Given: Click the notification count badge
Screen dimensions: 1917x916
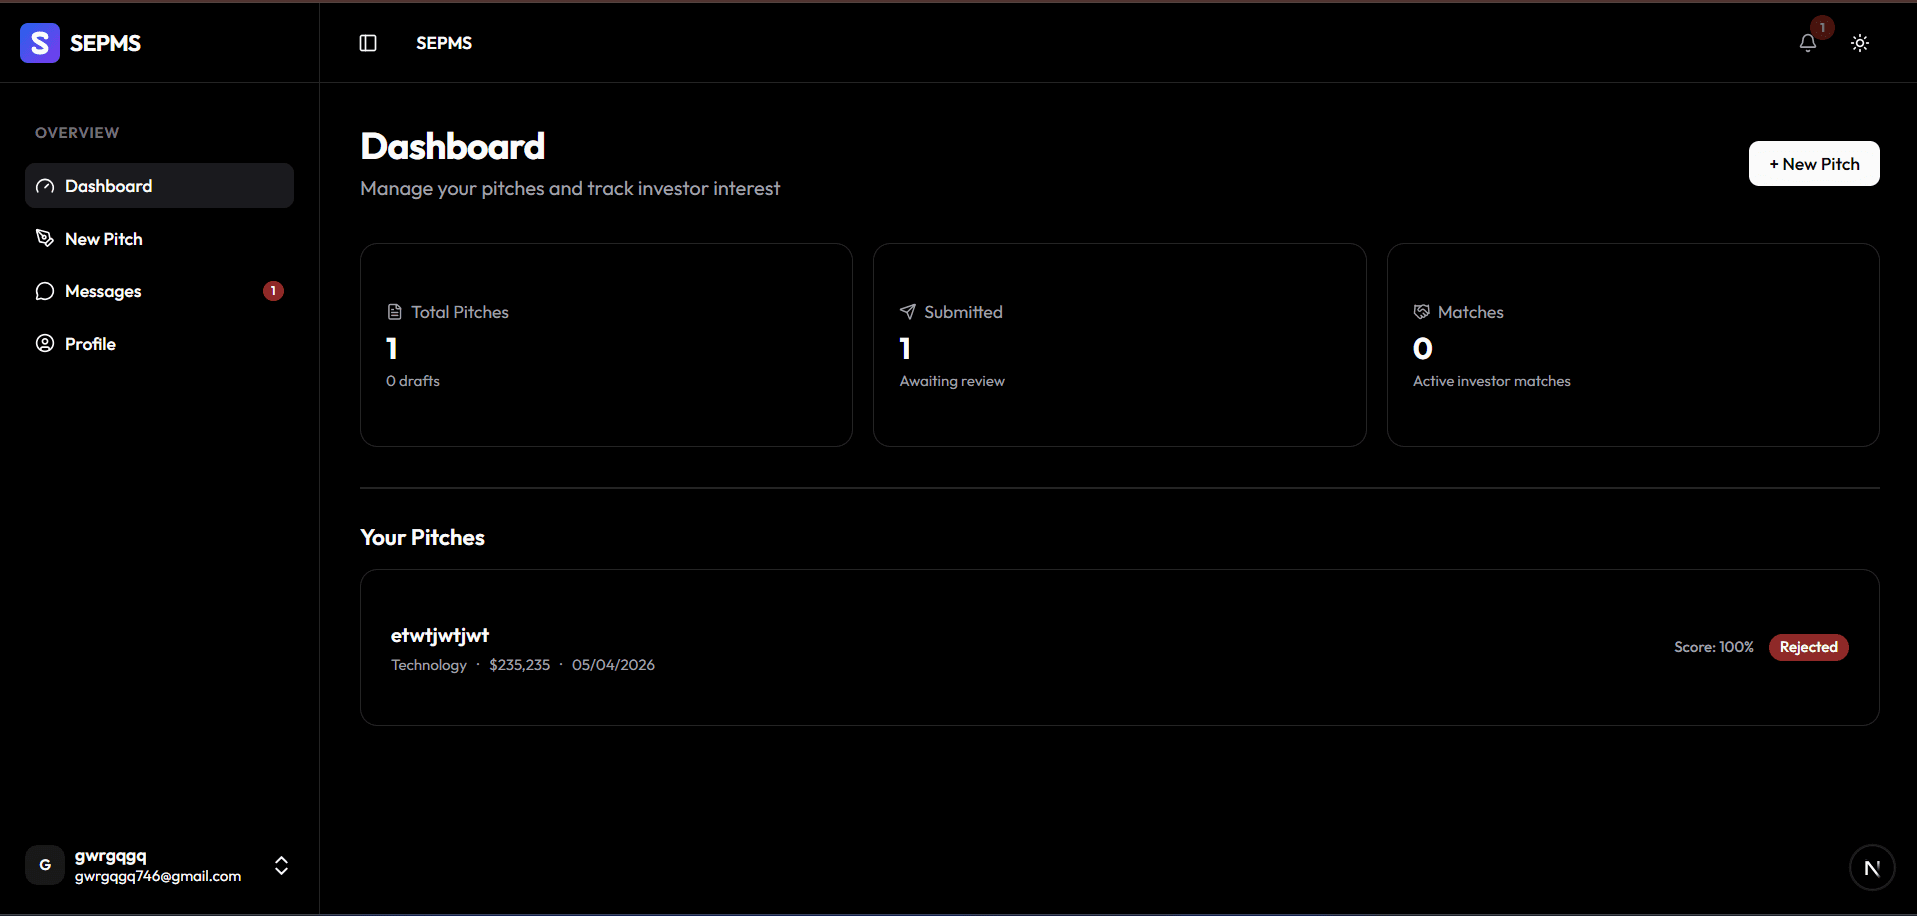Looking at the screenshot, I should [x=1822, y=28].
